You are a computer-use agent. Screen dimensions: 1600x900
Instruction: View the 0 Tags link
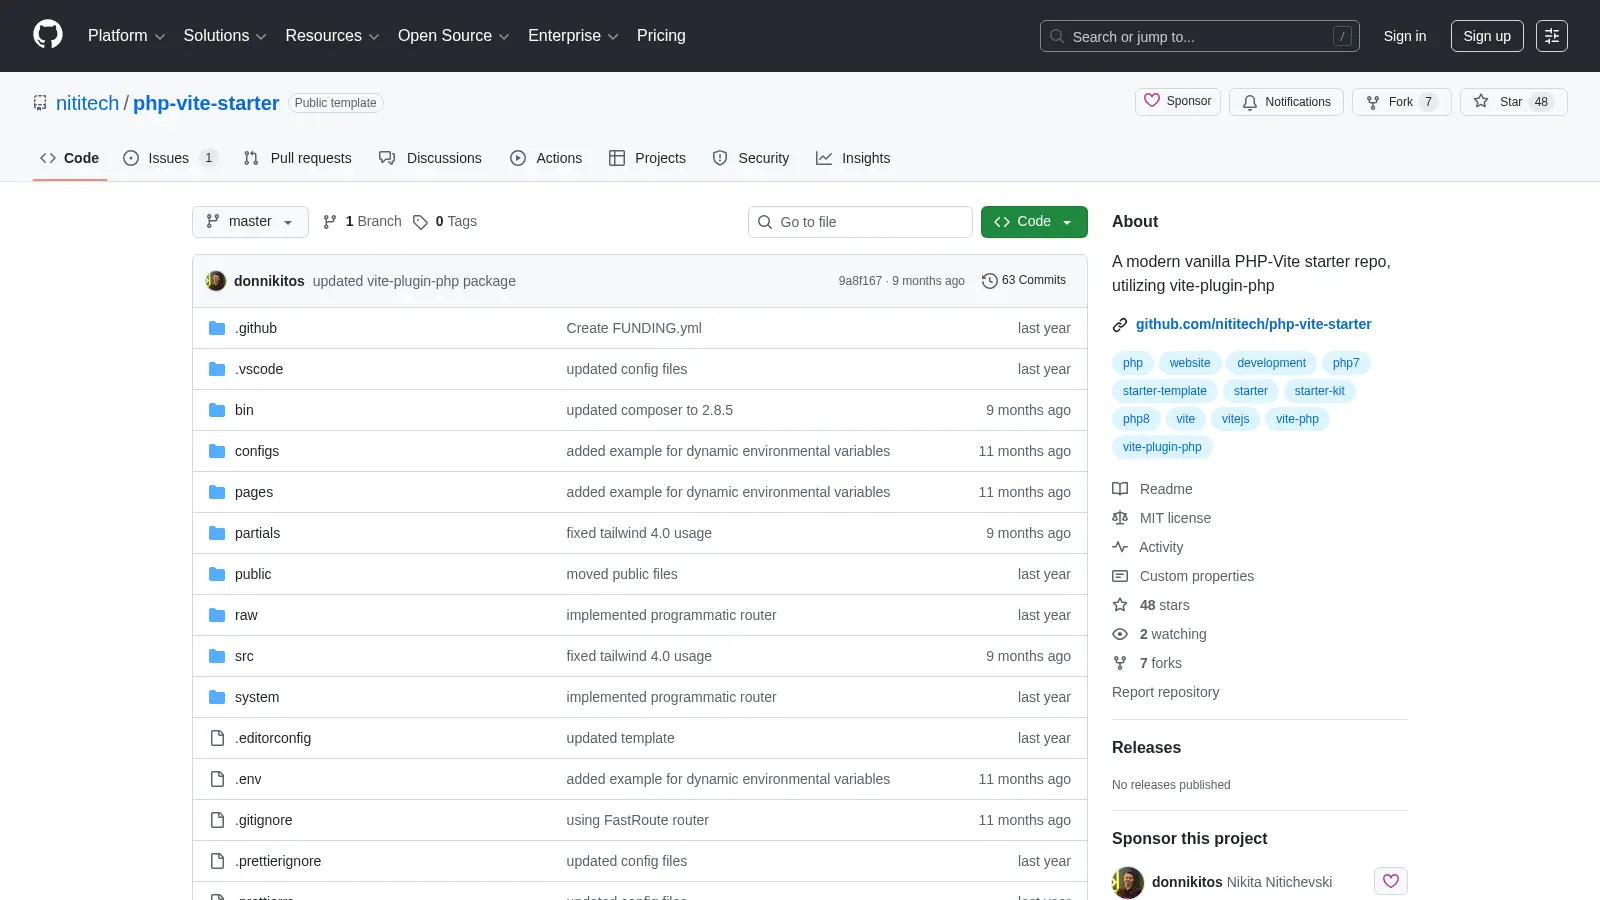(x=445, y=222)
